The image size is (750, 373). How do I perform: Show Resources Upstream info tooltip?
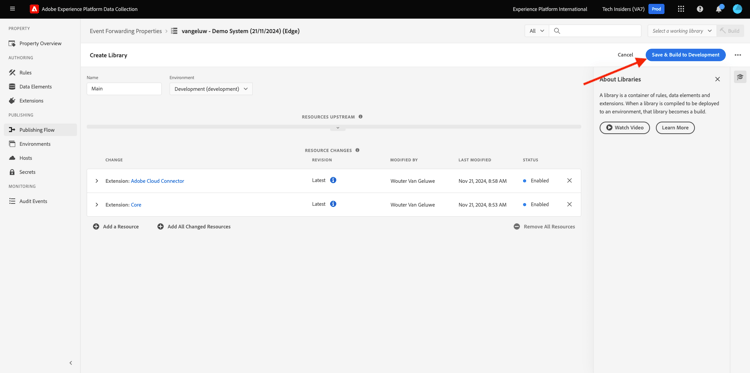point(360,116)
